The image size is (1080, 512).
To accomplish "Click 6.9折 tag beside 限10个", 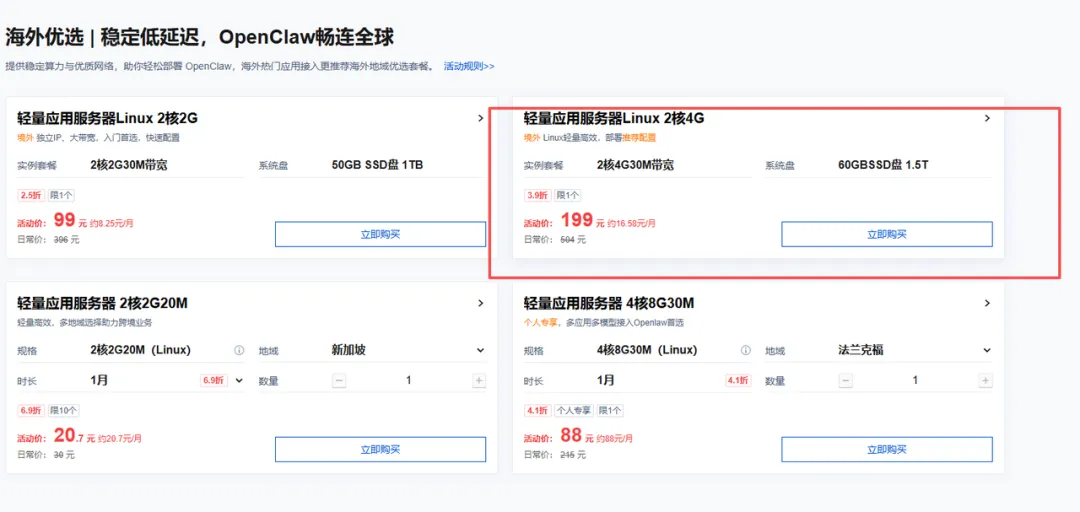I will [31, 411].
